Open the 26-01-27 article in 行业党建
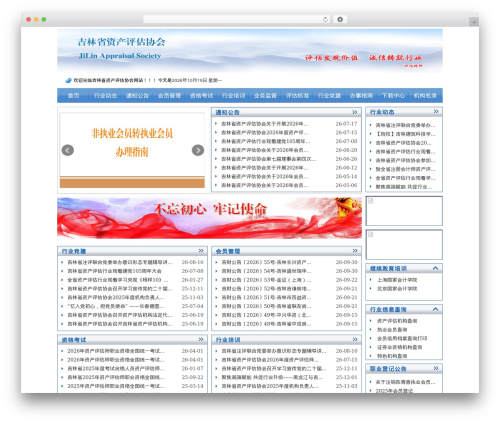 point(118,280)
